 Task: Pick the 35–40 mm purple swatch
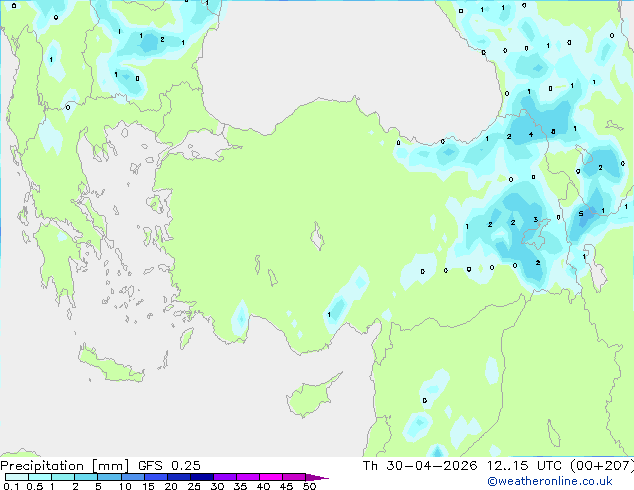[248, 477]
